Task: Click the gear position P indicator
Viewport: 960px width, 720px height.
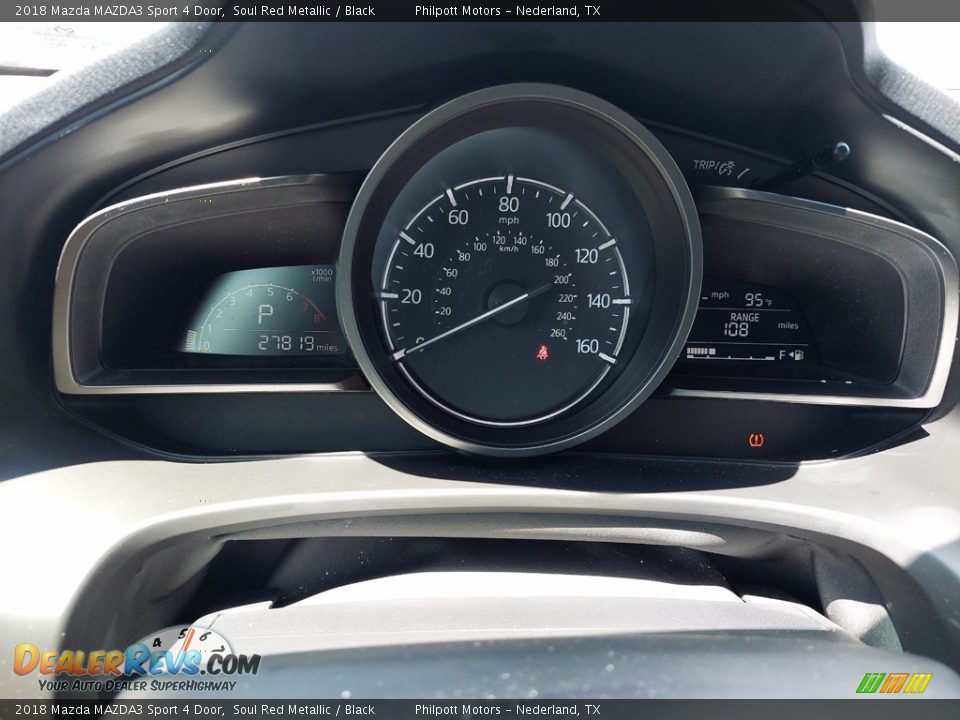Action: [265, 314]
